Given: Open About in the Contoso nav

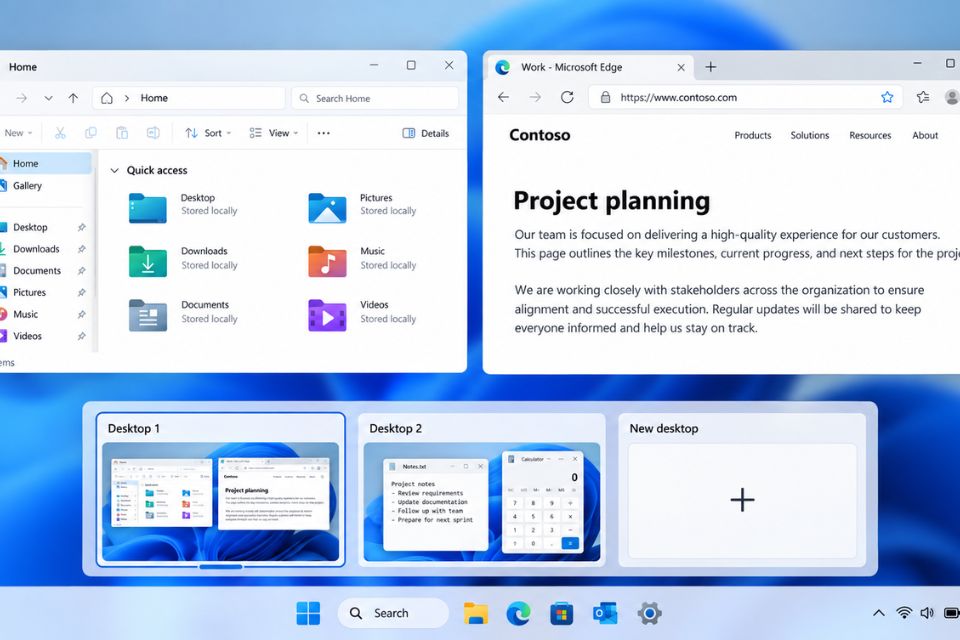Looking at the screenshot, I should (924, 135).
